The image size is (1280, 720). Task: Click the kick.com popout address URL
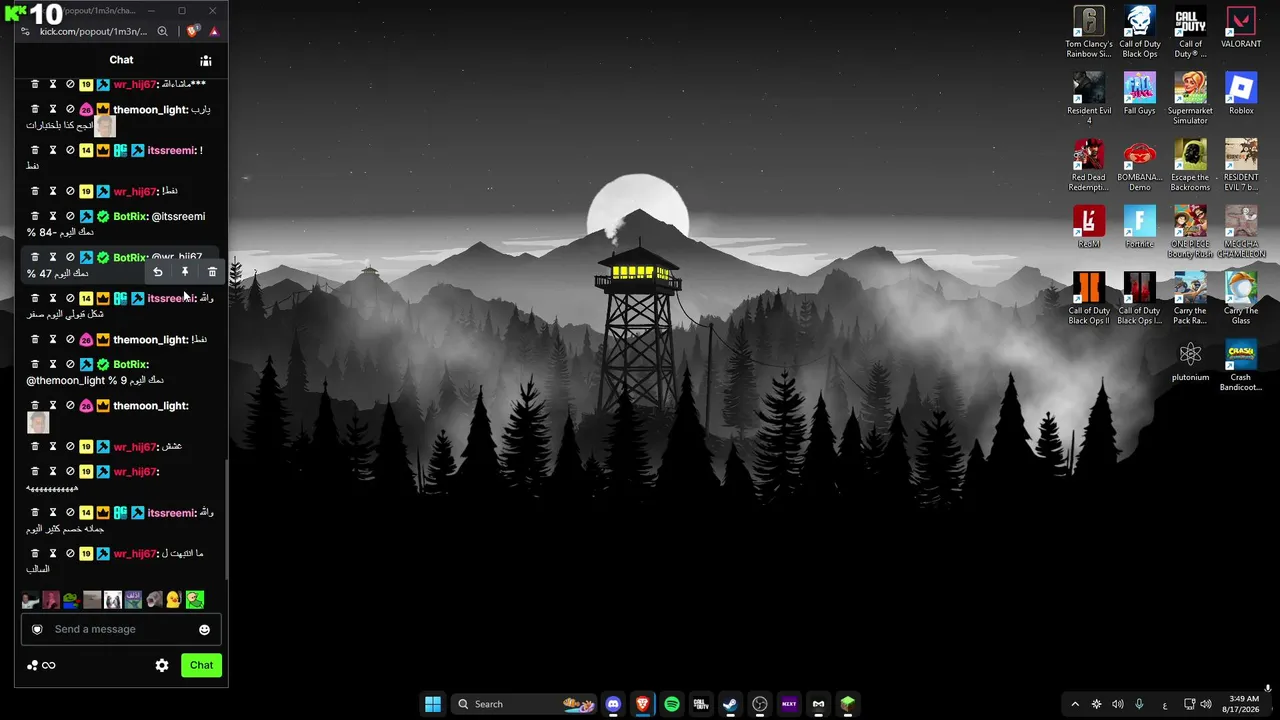coord(93,31)
